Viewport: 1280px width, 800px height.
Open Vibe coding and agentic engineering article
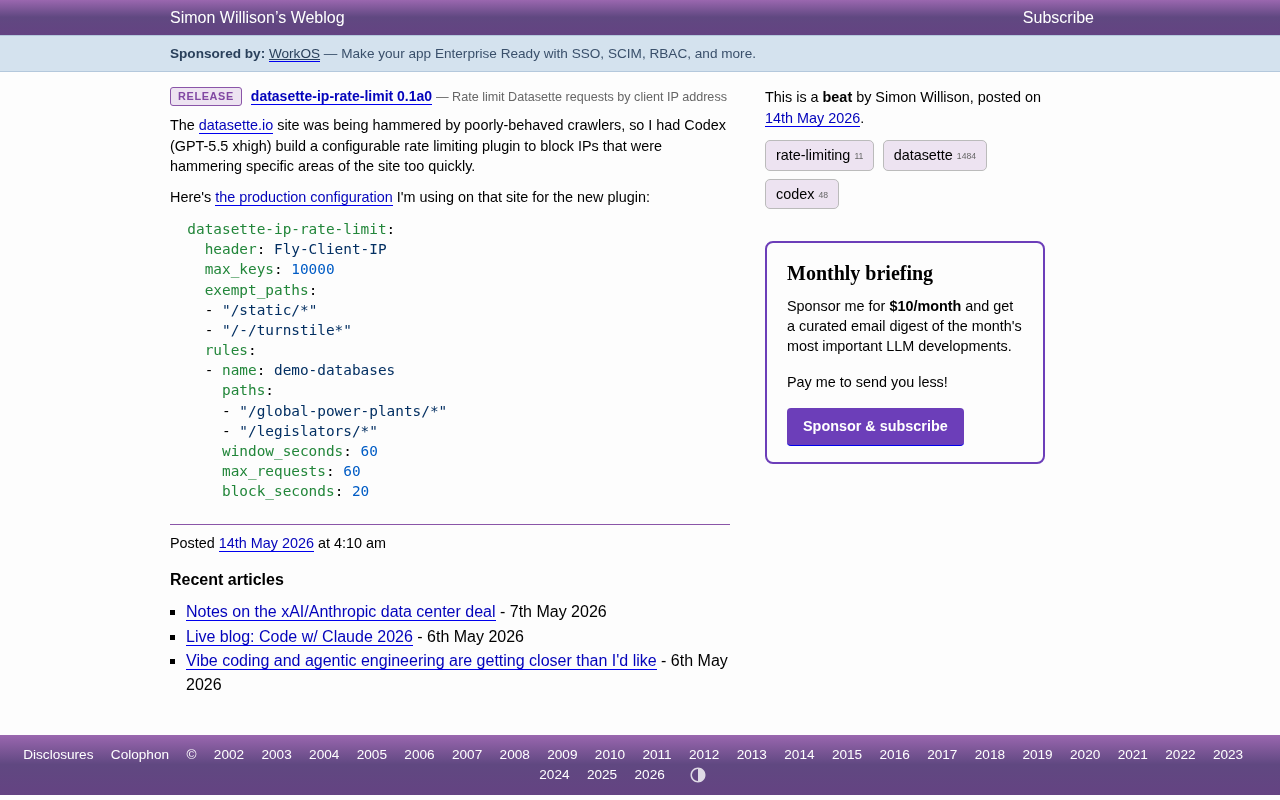point(421,661)
